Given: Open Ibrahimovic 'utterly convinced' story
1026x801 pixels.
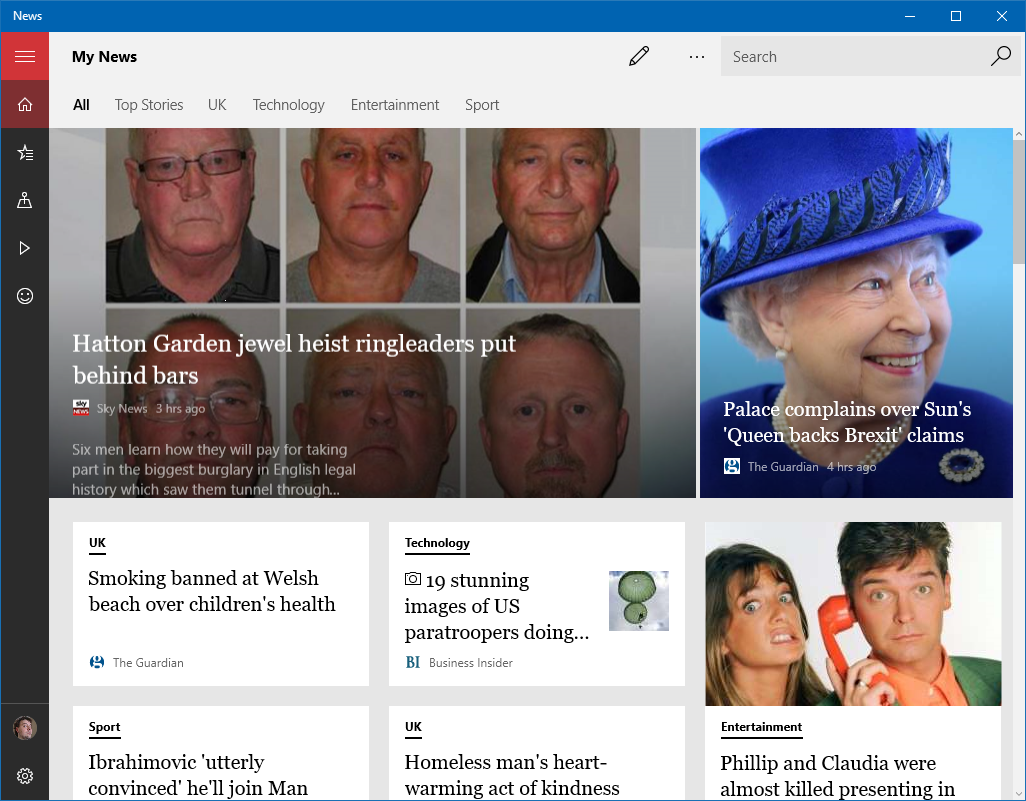Looking at the screenshot, I should (198, 775).
